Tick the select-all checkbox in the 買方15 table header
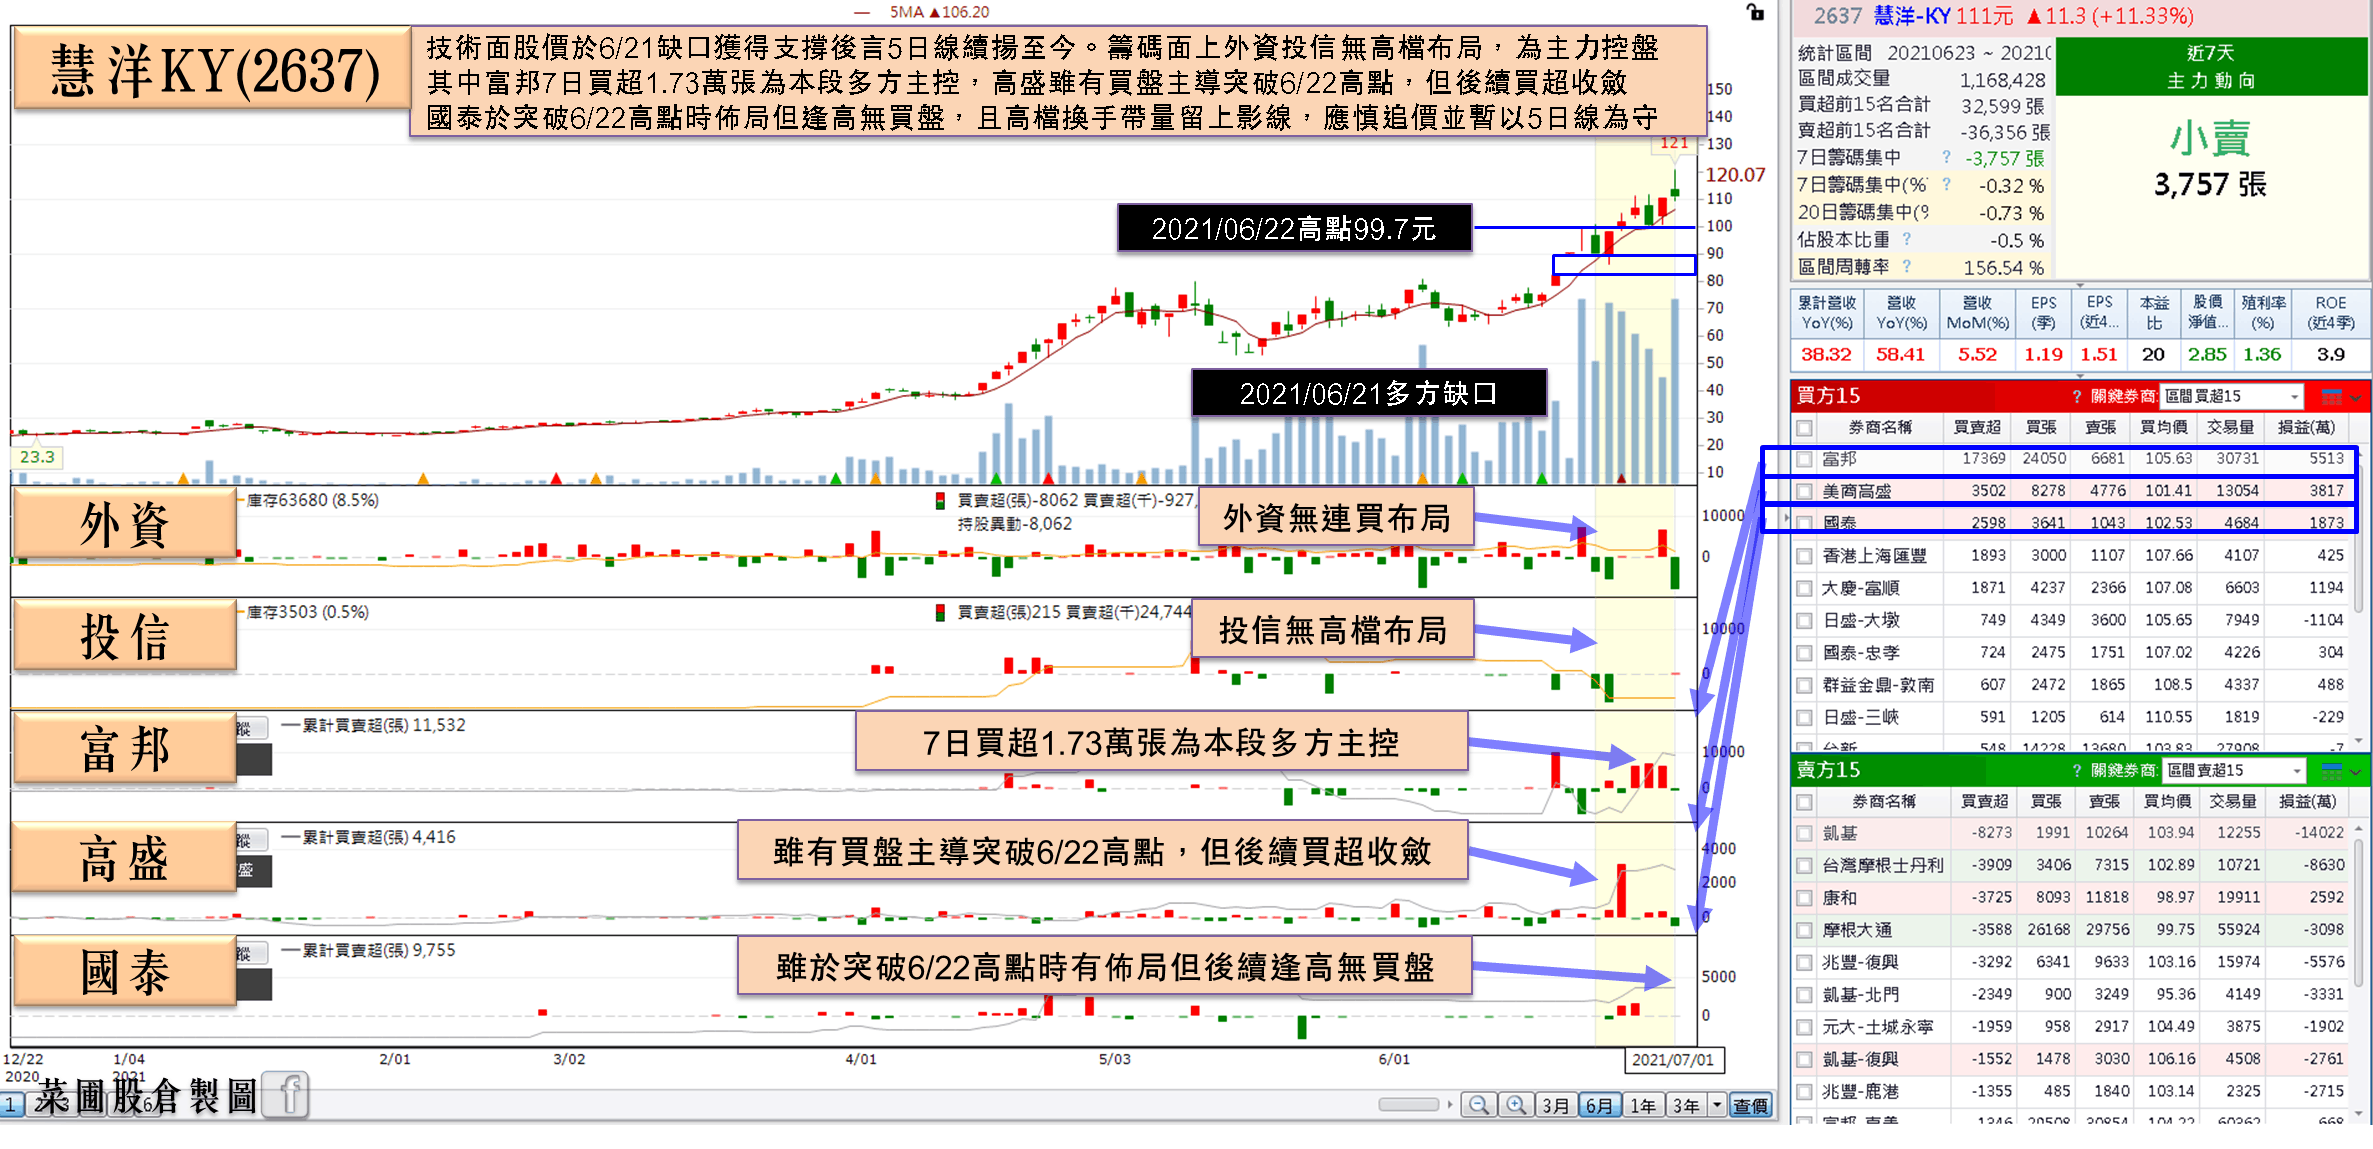The image size is (2373, 1149). (1804, 428)
